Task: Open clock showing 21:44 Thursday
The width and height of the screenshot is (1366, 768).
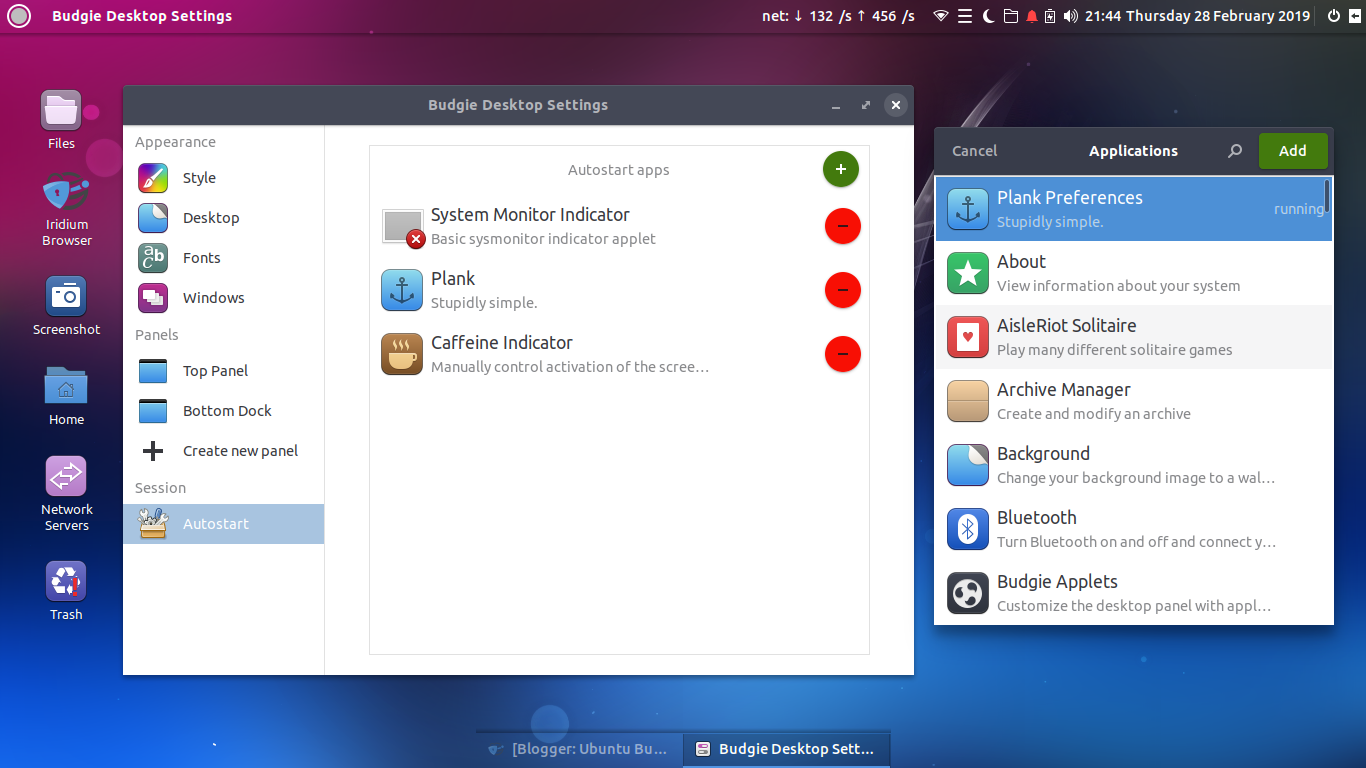Action: 1198,16
